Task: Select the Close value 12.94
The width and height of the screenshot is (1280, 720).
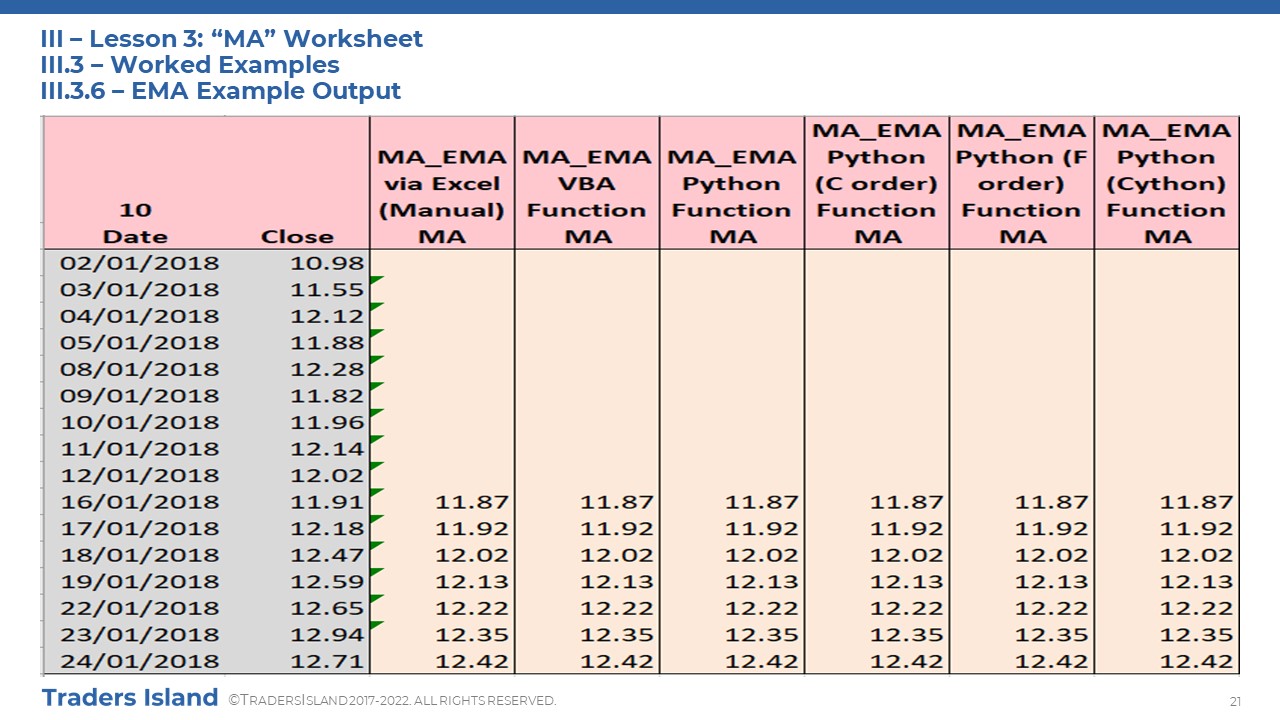Action: [x=328, y=634]
